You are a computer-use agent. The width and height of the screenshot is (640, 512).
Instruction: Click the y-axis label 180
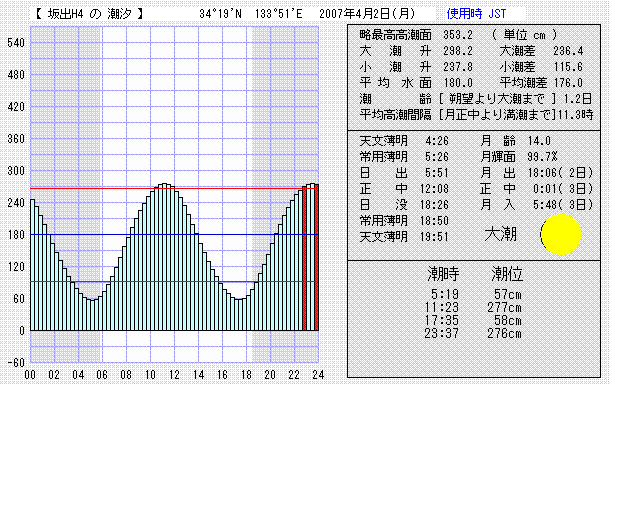tap(16, 235)
